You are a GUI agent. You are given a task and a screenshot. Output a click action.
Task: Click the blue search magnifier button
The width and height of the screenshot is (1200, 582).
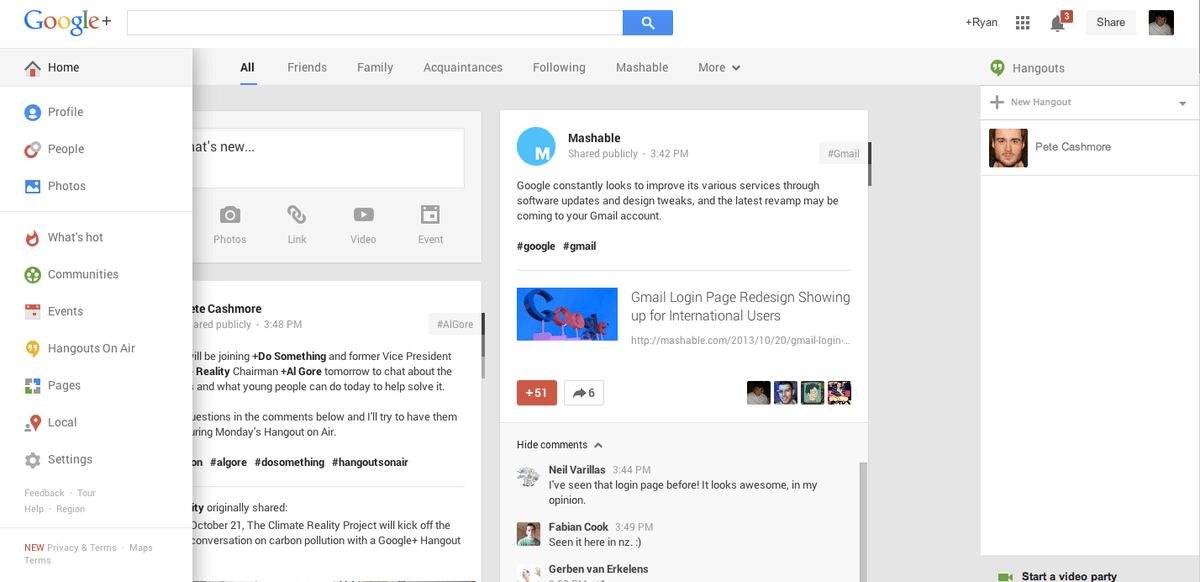tap(647, 23)
